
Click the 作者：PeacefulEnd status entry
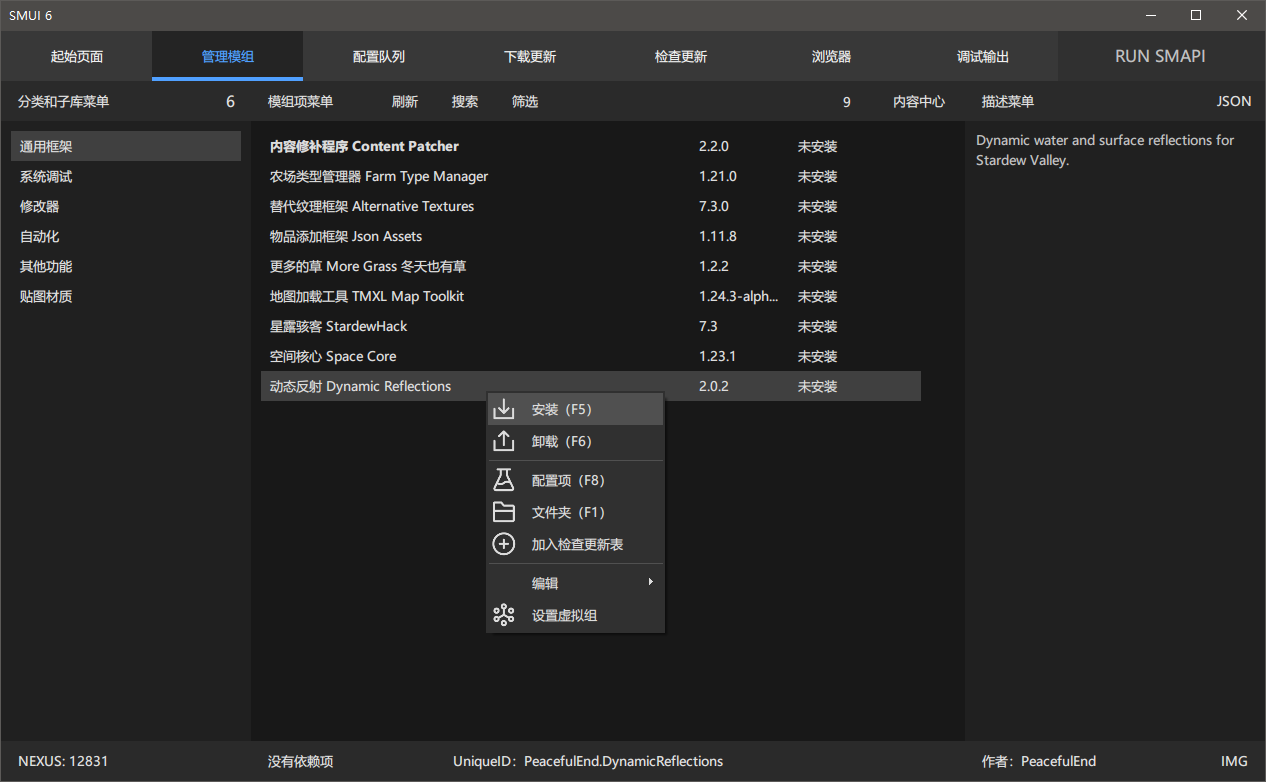point(1039,761)
